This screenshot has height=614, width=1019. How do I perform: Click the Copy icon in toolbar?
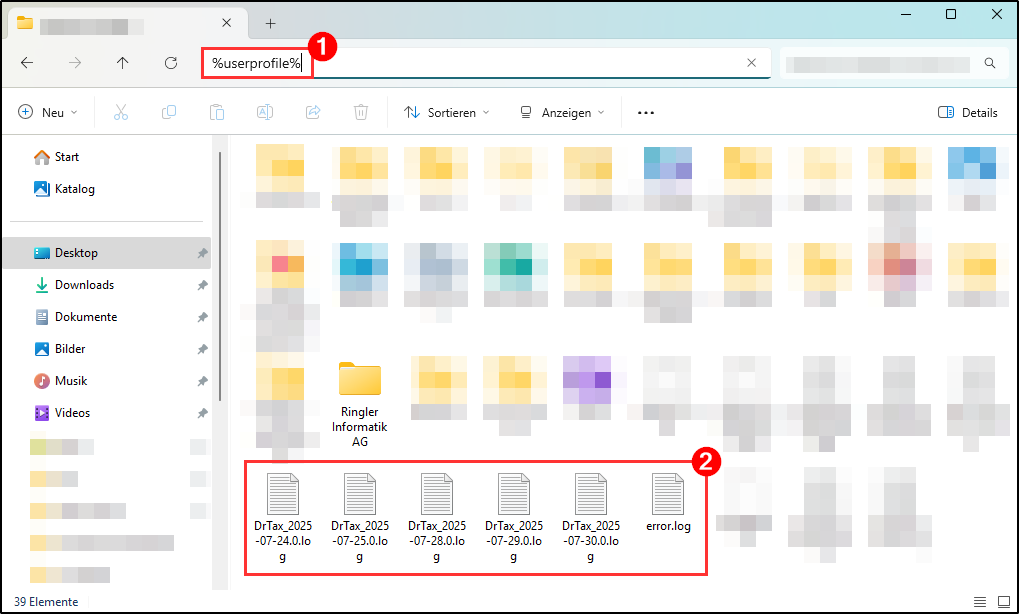169,113
